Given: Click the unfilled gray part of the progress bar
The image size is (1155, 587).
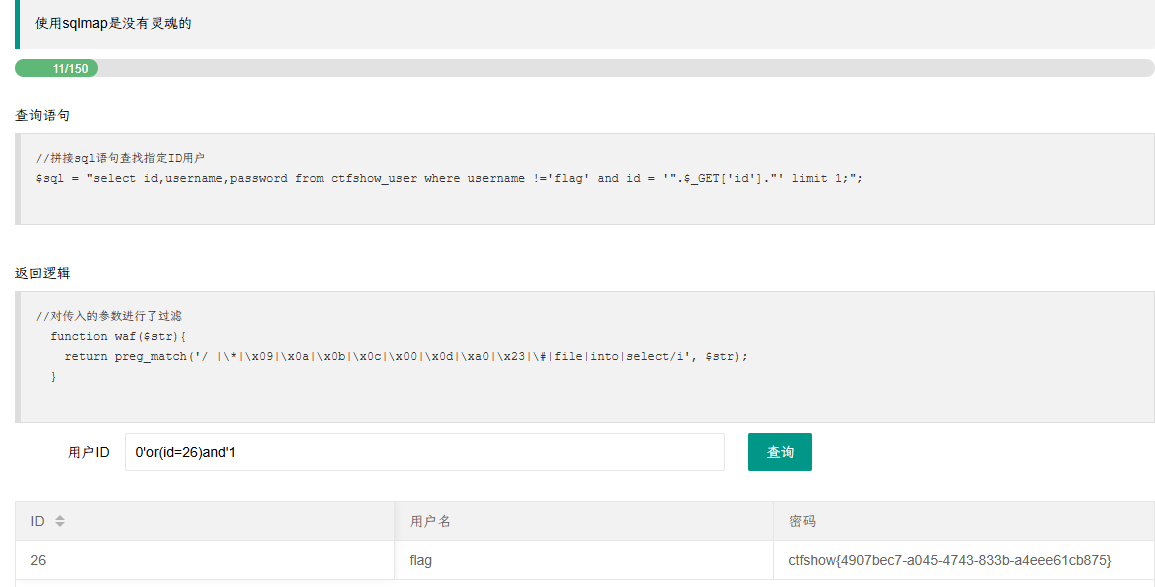Looking at the screenshot, I should (x=625, y=68).
